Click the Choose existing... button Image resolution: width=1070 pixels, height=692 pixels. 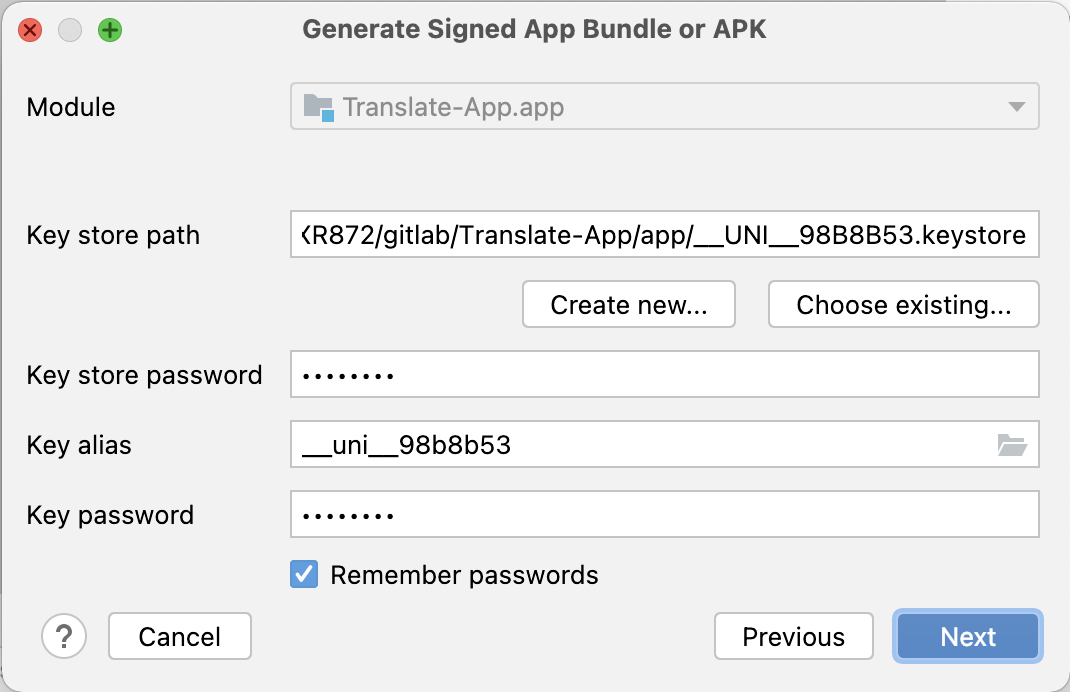tap(903, 304)
